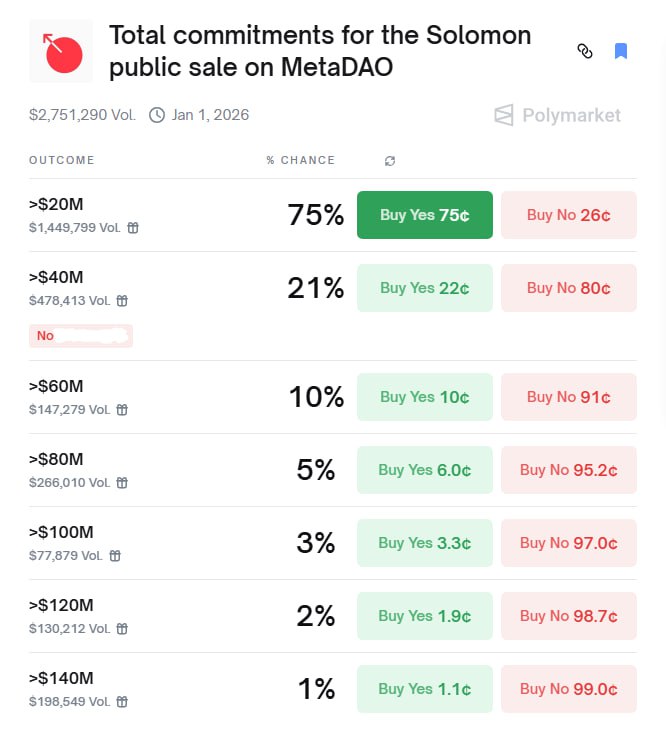Buy No at 99.0¢ for >$140M
The width and height of the screenshot is (666, 743).
pyautogui.click(x=569, y=689)
